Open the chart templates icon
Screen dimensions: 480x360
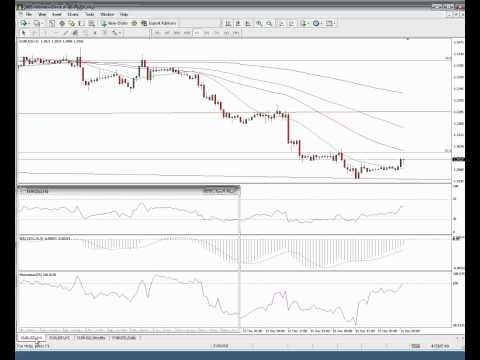coord(329,23)
